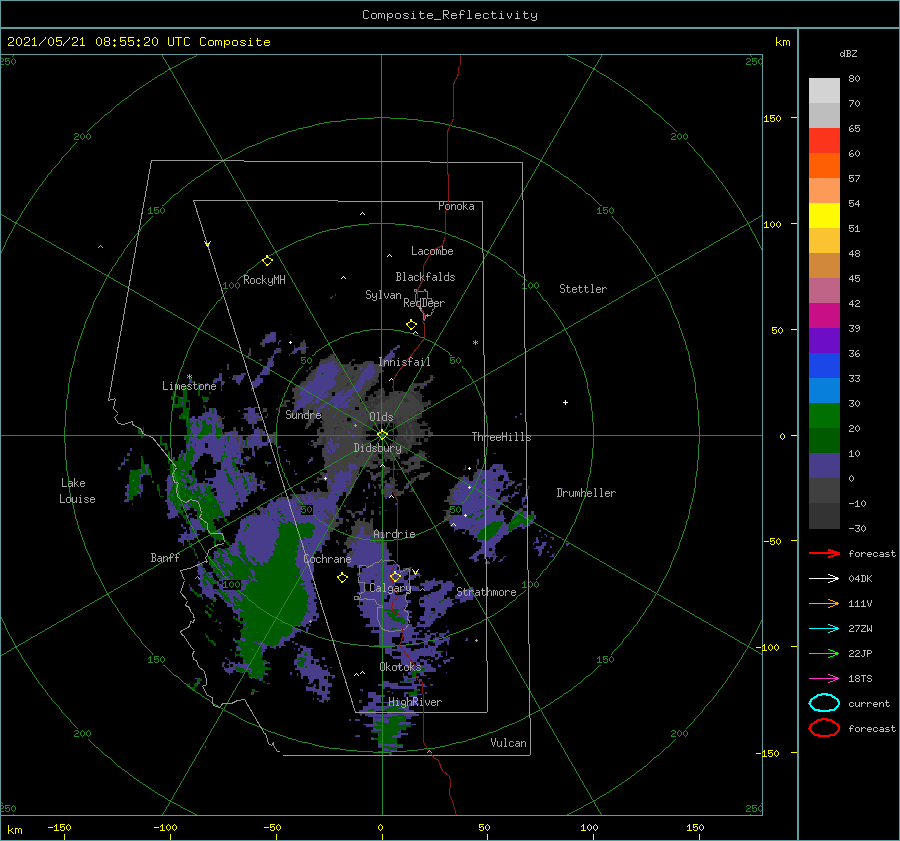Click the 150 km right axis tick label
The image size is (900, 841).
pyautogui.click(x=772, y=118)
